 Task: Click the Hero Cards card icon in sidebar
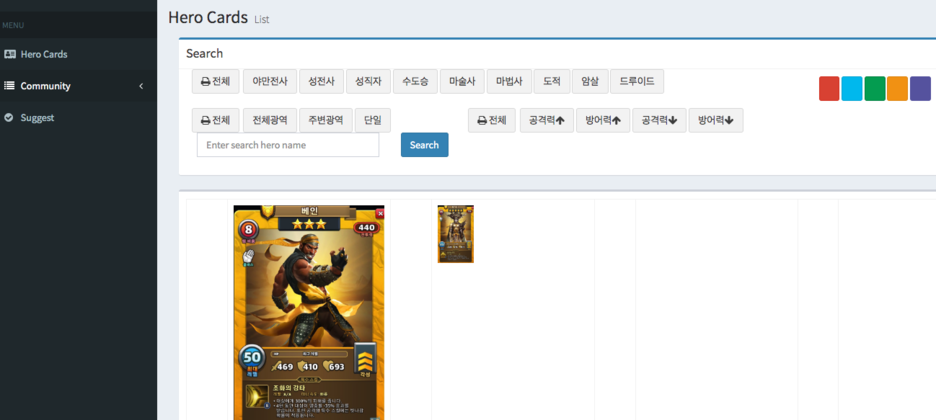click(x=10, y=54)
